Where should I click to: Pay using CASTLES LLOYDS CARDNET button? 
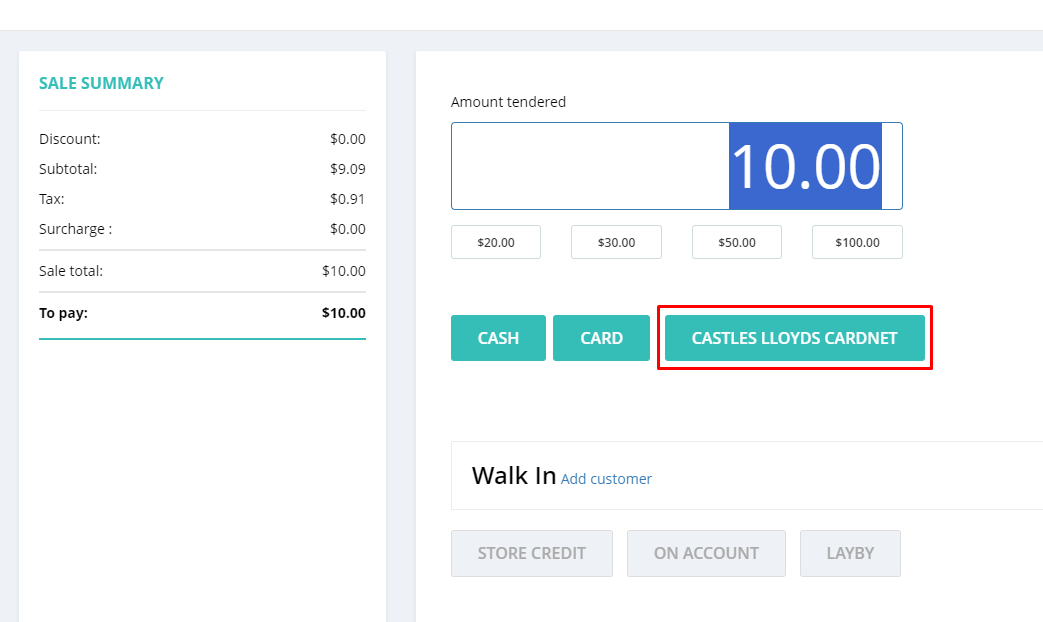[795, 338]
